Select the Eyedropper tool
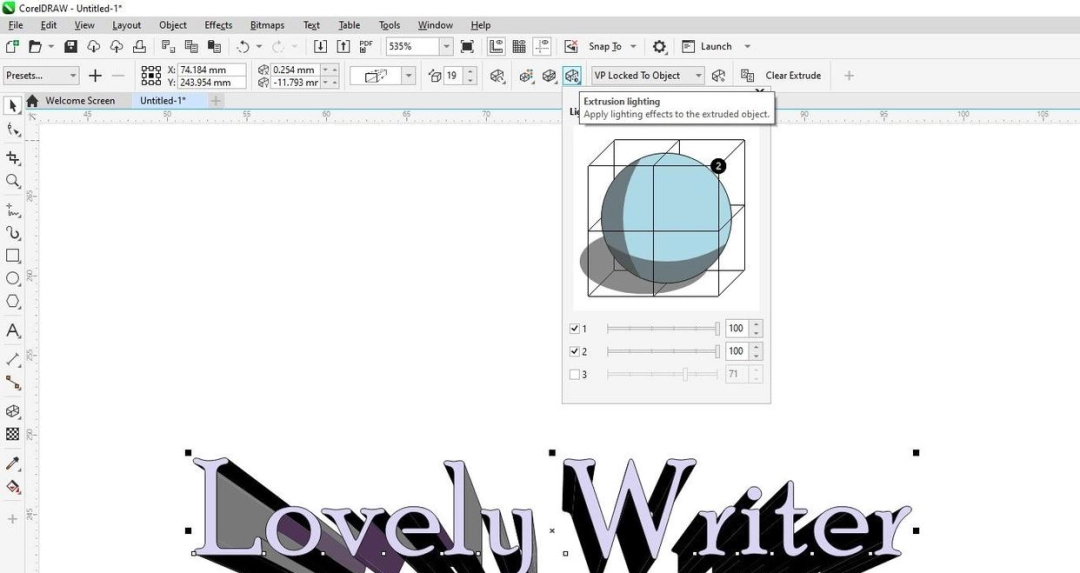Viewport: 1080px width, 573px height. [12, 463]
